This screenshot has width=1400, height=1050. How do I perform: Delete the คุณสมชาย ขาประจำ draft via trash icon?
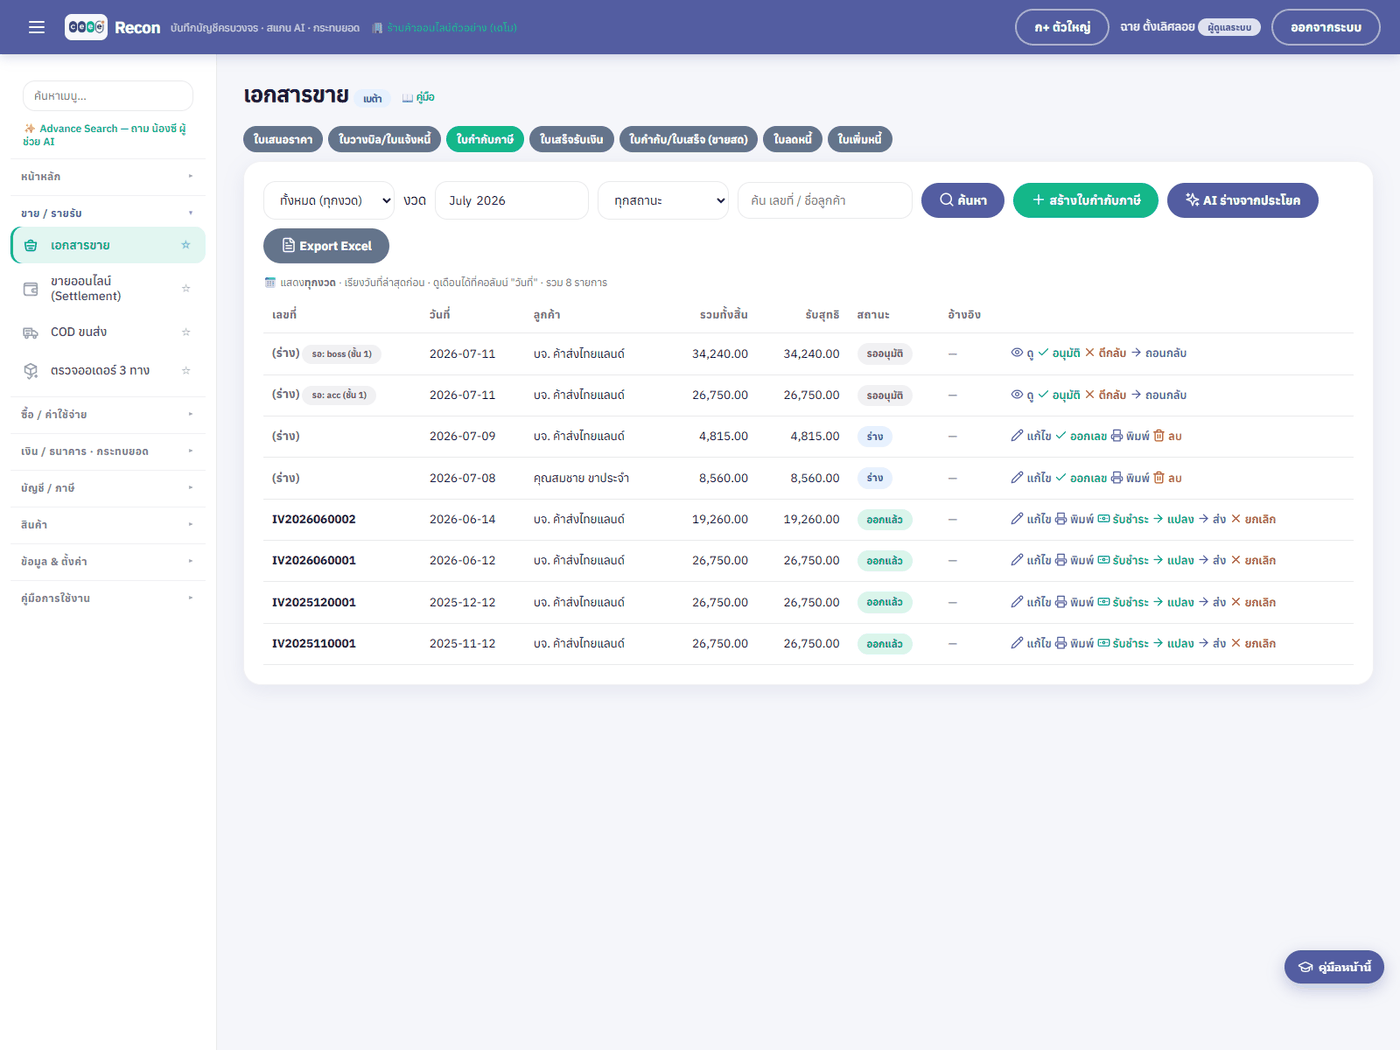click(1159, 478)
